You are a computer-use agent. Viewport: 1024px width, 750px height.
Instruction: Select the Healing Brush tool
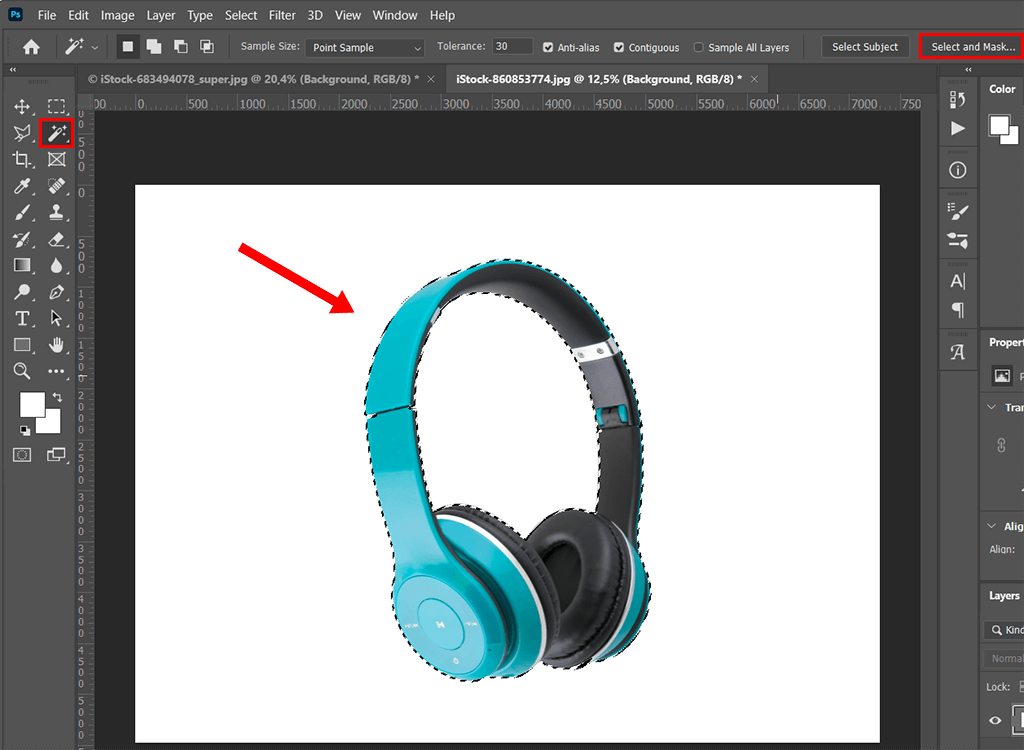[x=56, y=186]
